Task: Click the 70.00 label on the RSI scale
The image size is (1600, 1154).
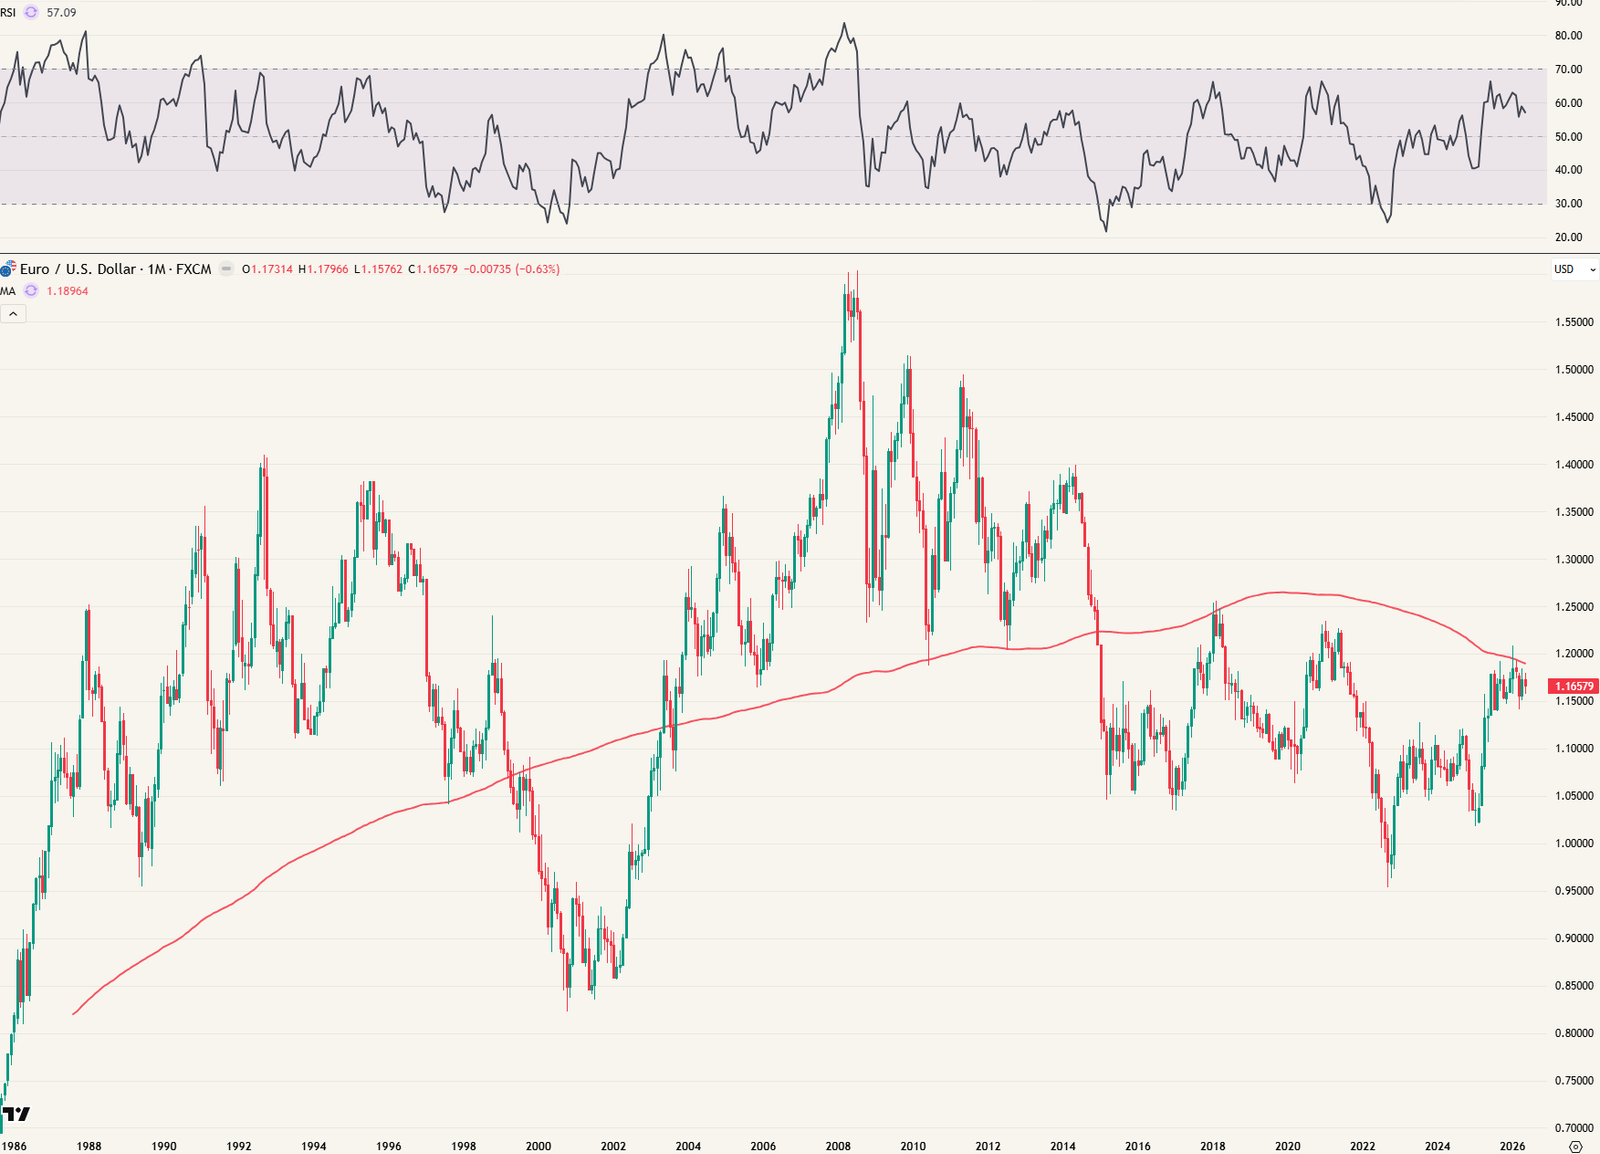Action: (1568, 69)
